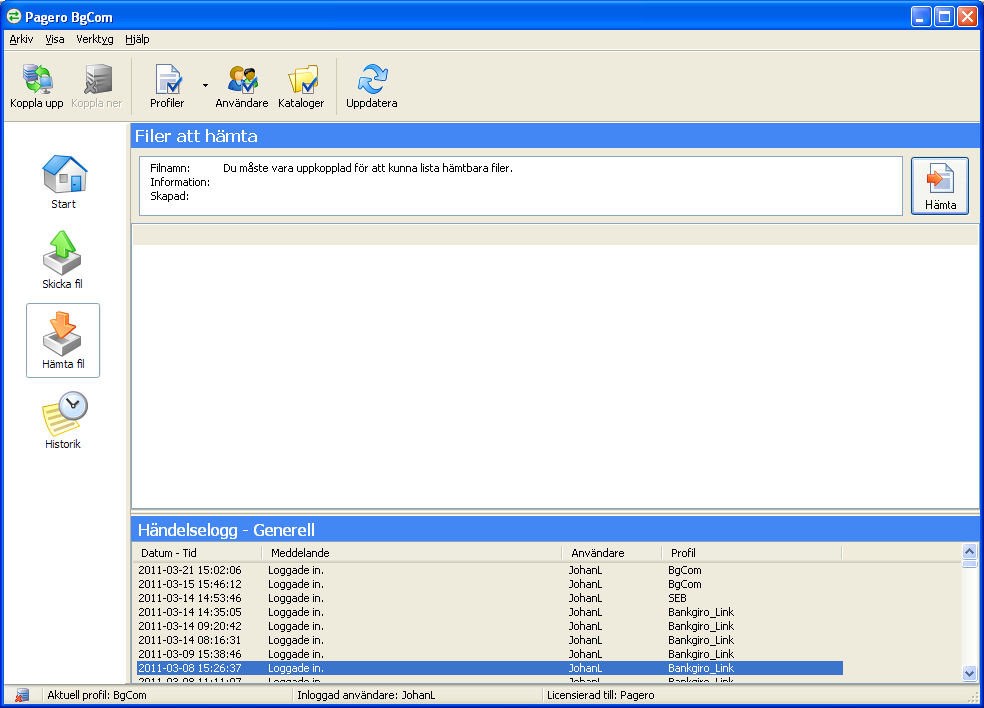Click the Hämta button
This screenshot has width=984, height=708.
[939, 186]
